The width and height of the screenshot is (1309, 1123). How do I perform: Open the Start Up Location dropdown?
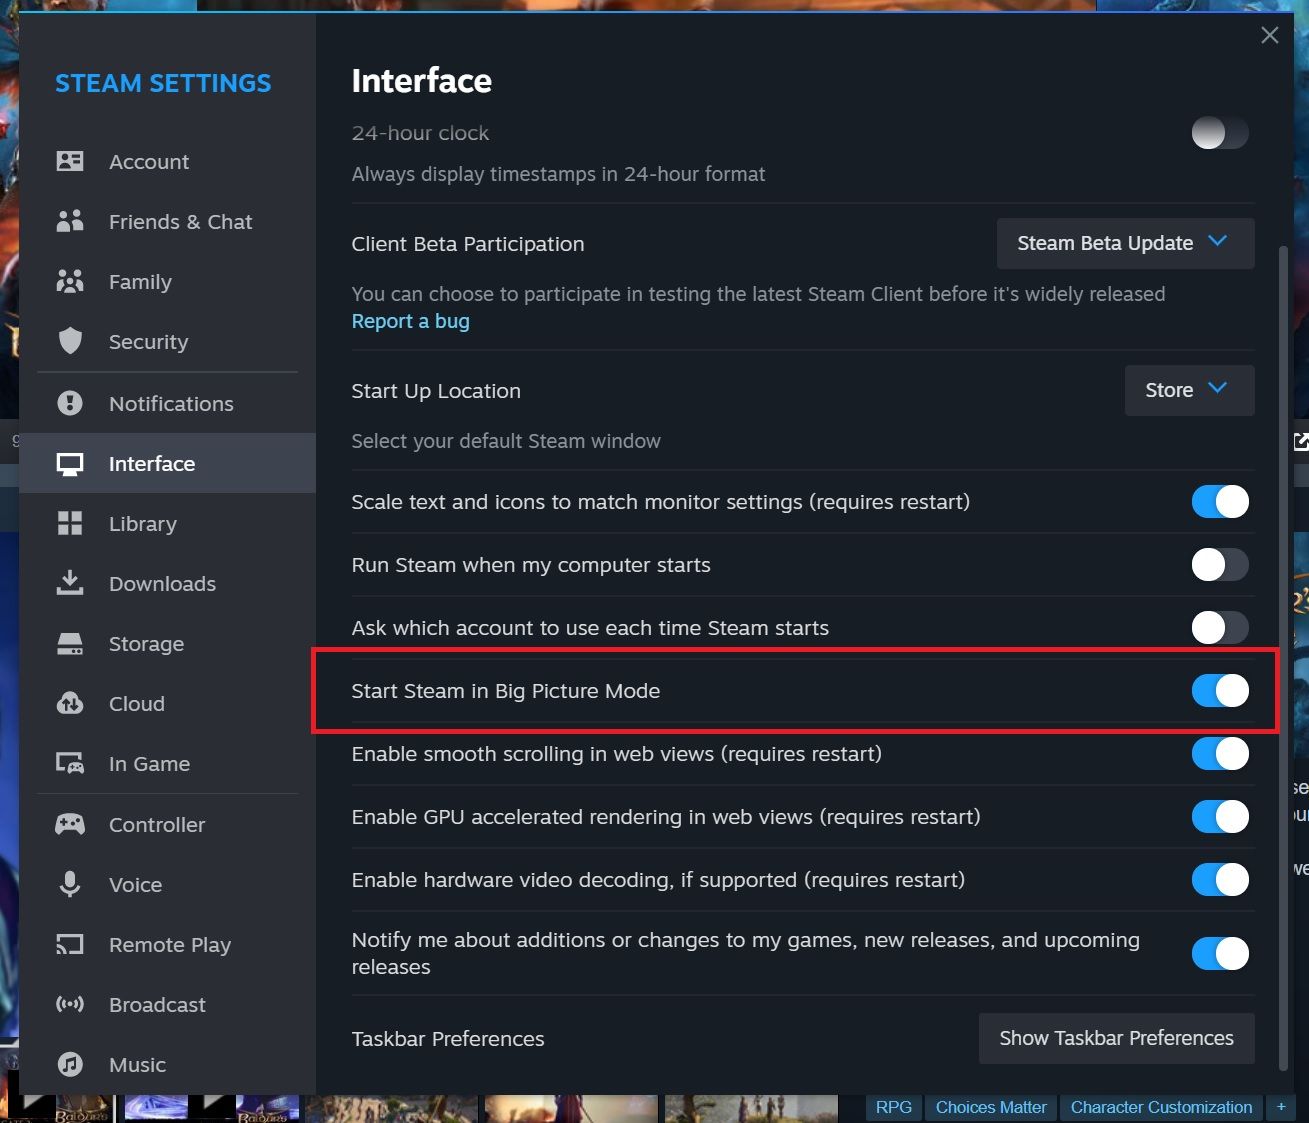(1189, 390)
